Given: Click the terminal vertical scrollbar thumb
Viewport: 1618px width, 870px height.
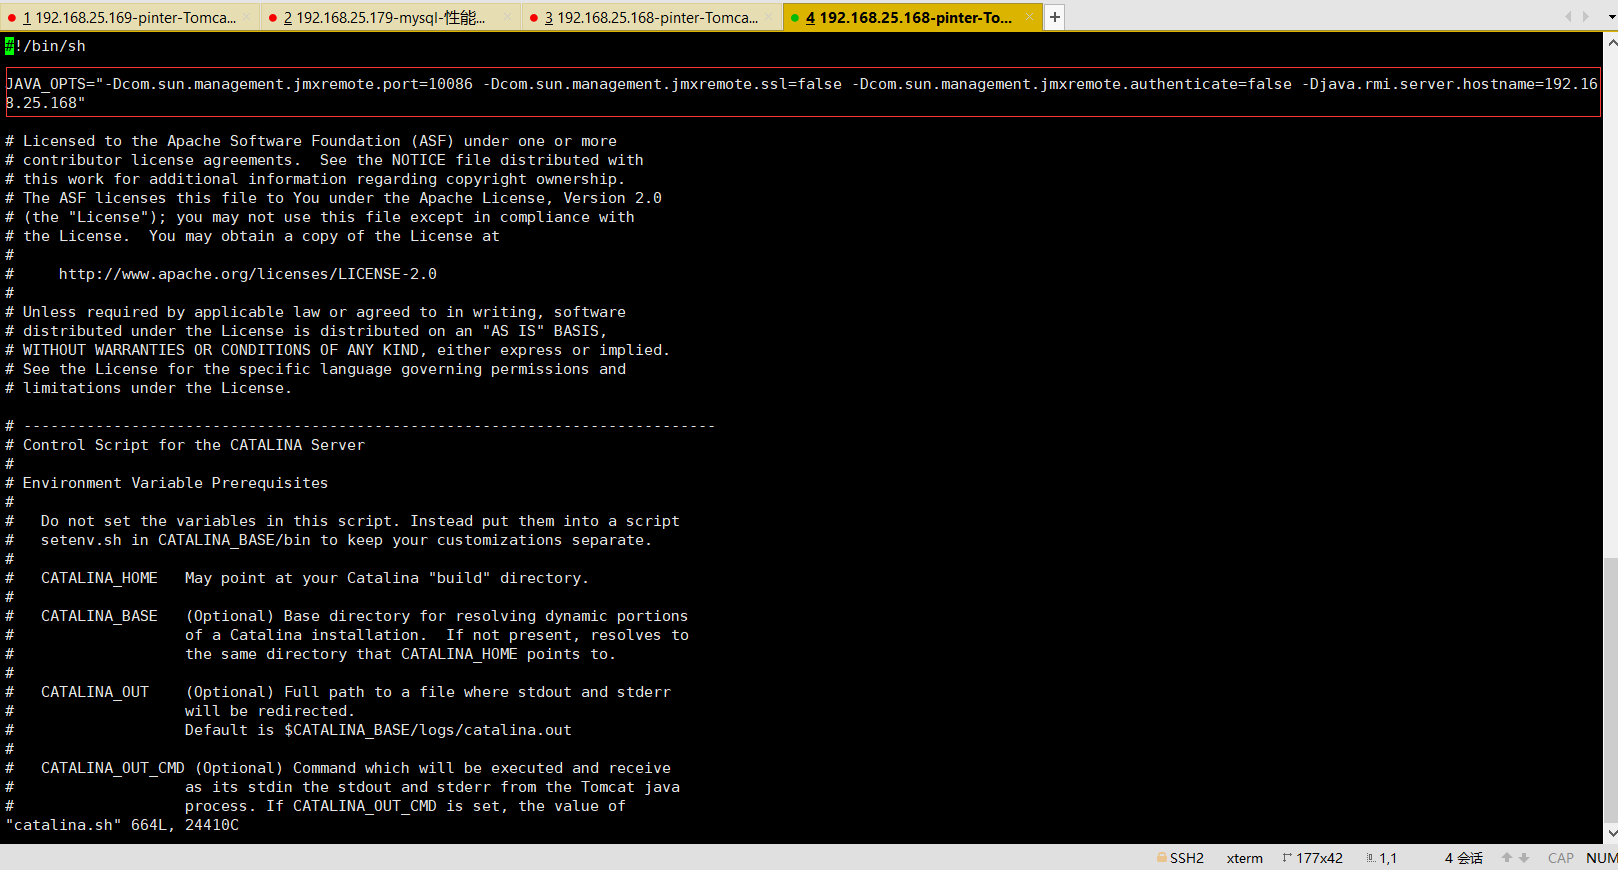Looking at the screenshot, I should click(x=1611, y=690).
